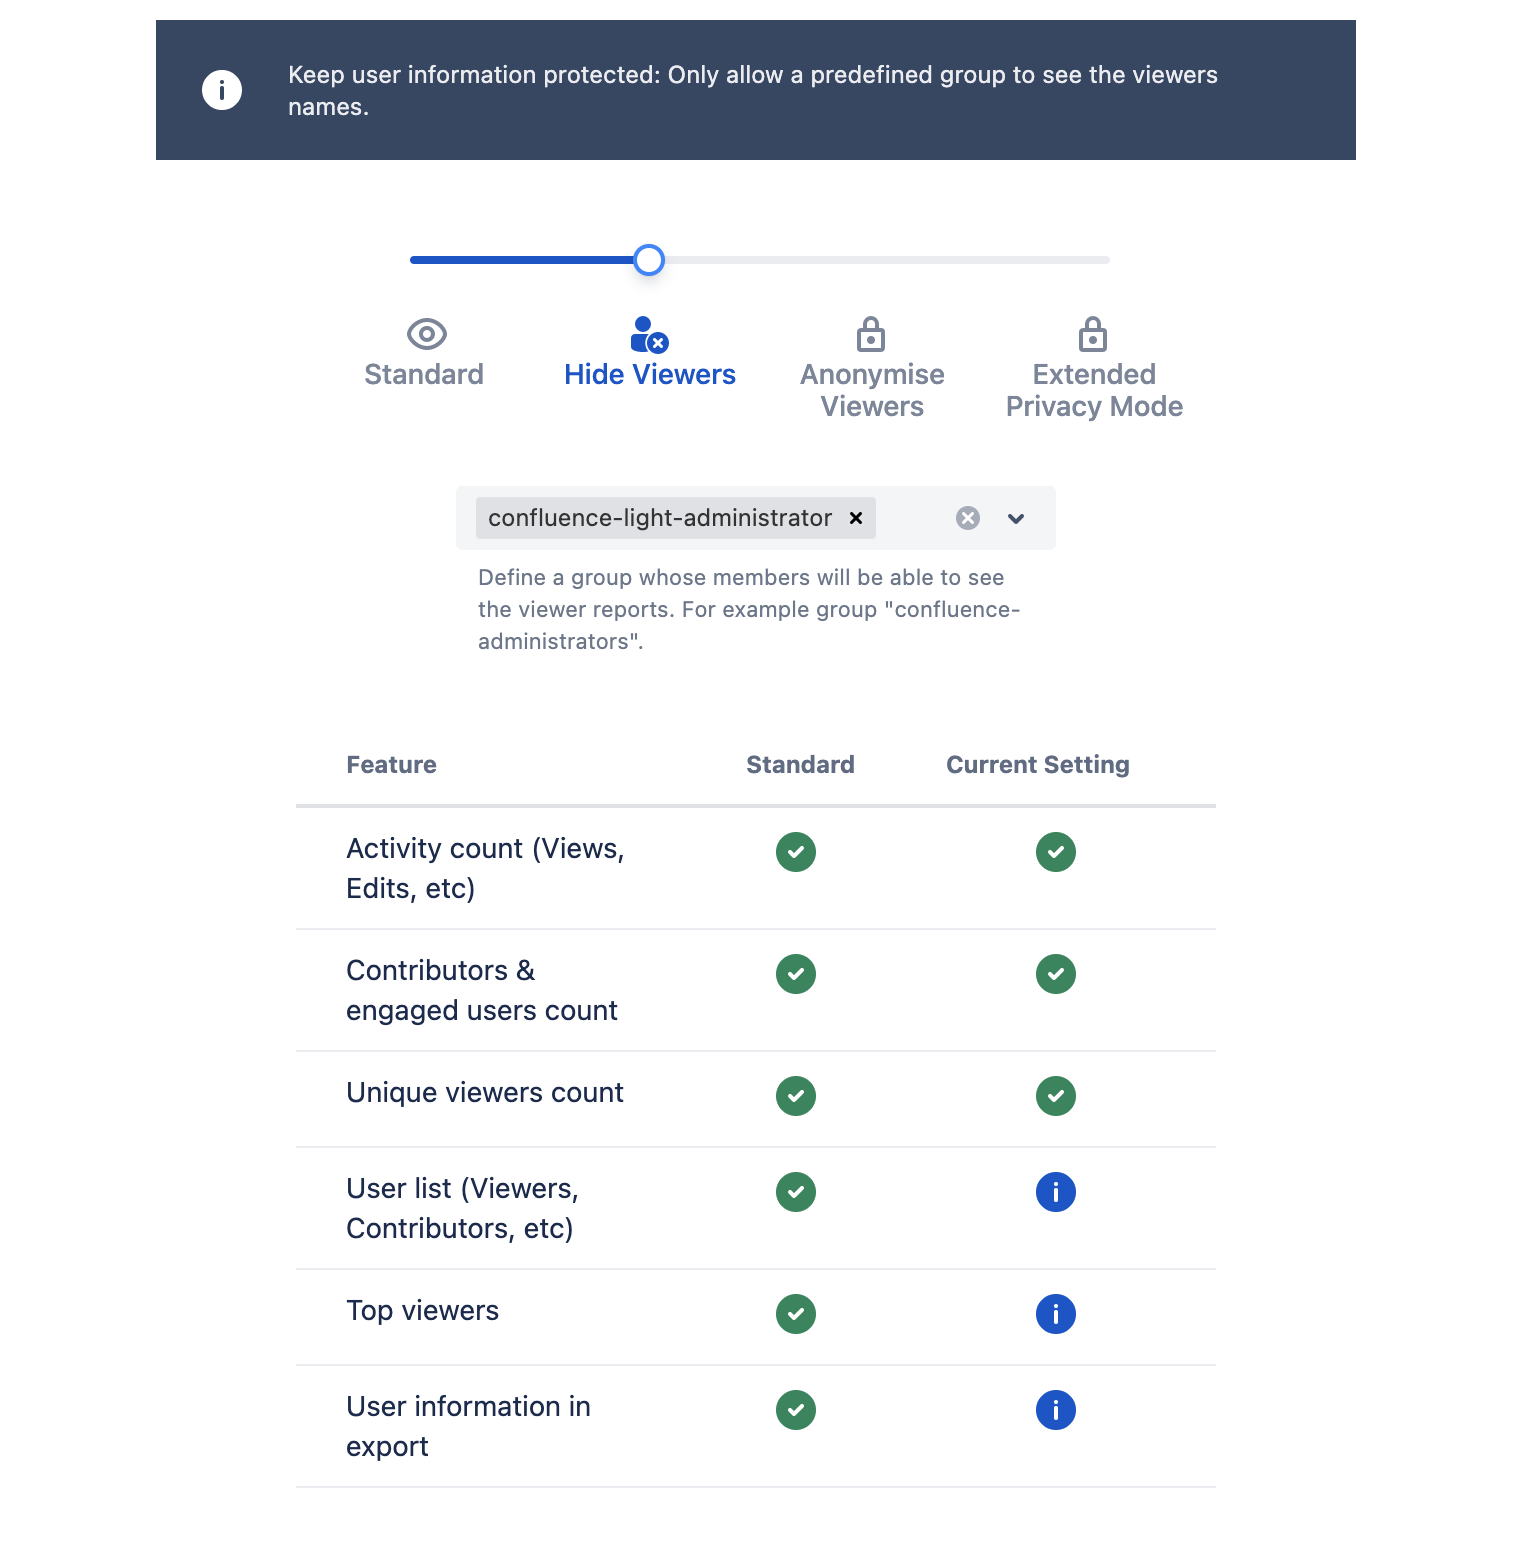This screenshot has width=1514, height=1556.
Task: Select the Anonymise Viewers mode label
Action: pos(872,390)
